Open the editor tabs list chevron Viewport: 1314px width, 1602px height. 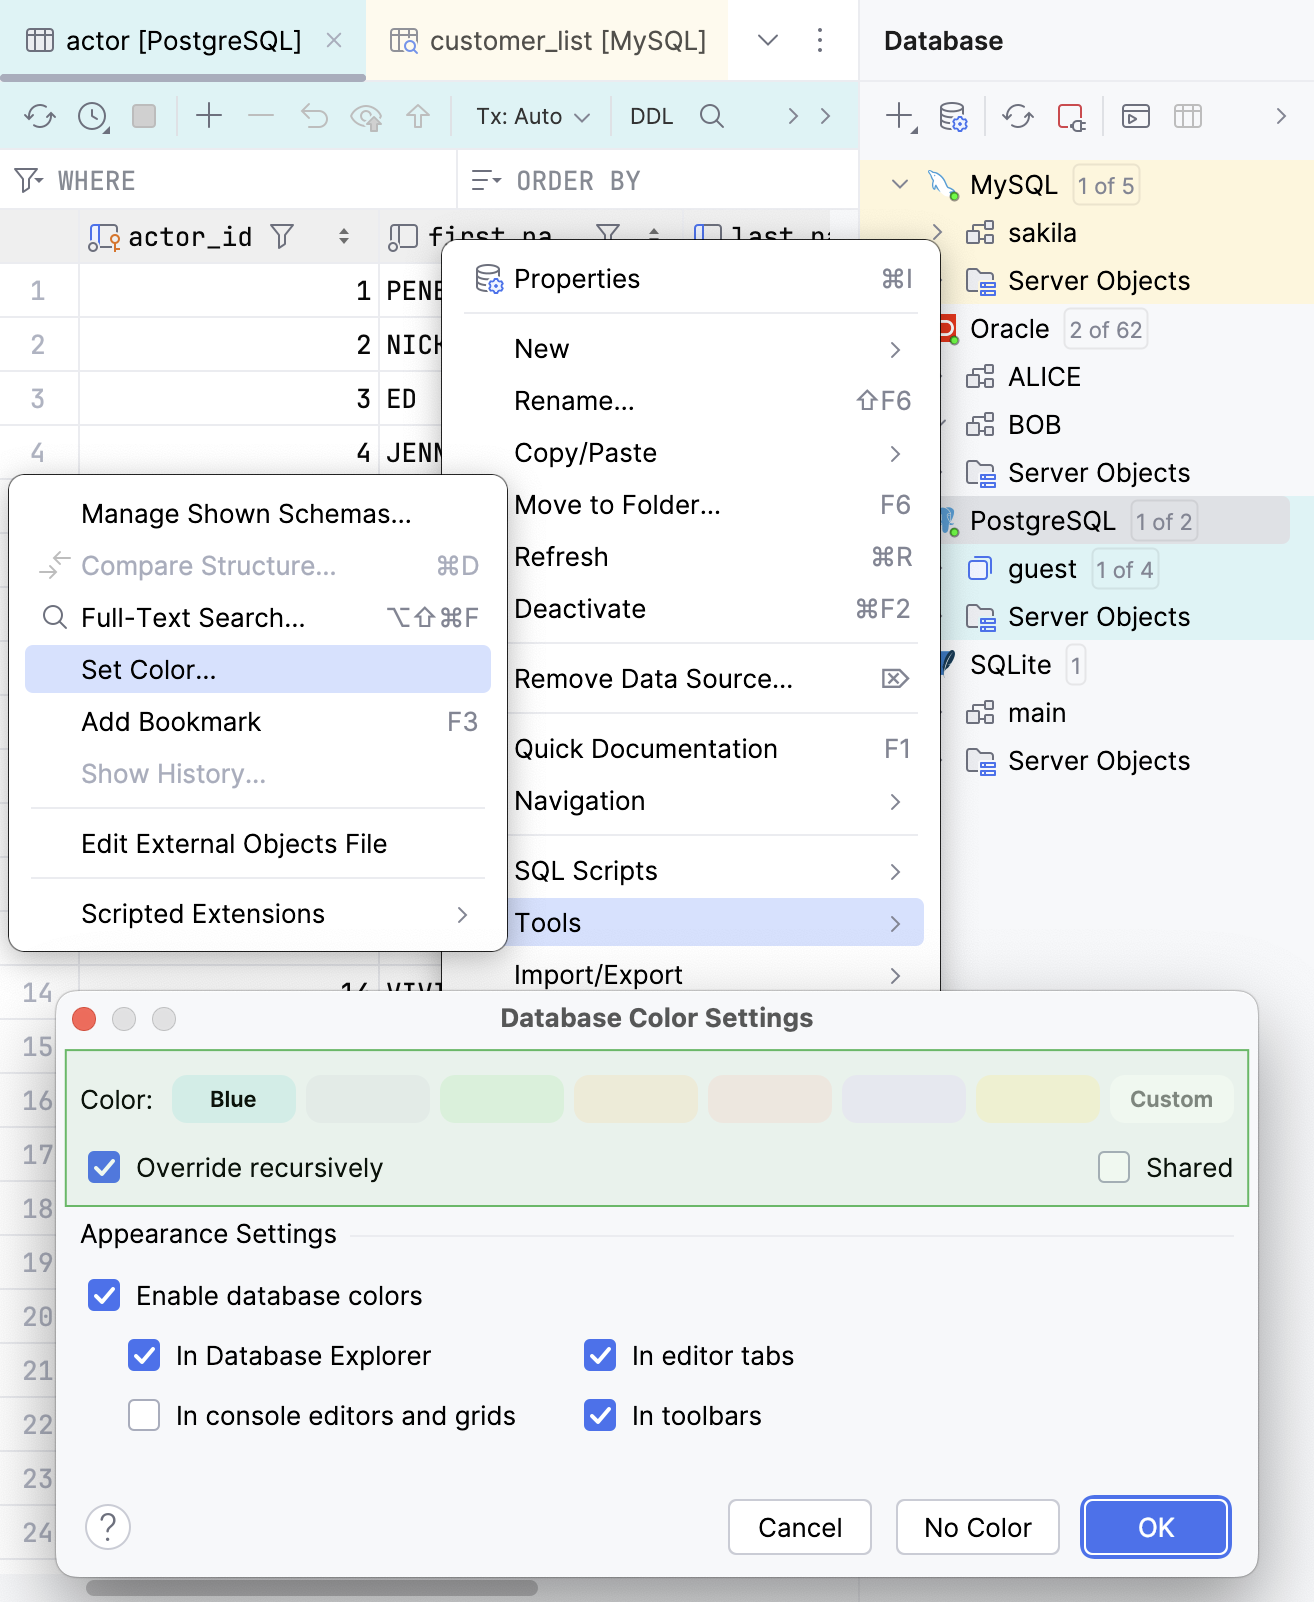[x=768, y=40]
